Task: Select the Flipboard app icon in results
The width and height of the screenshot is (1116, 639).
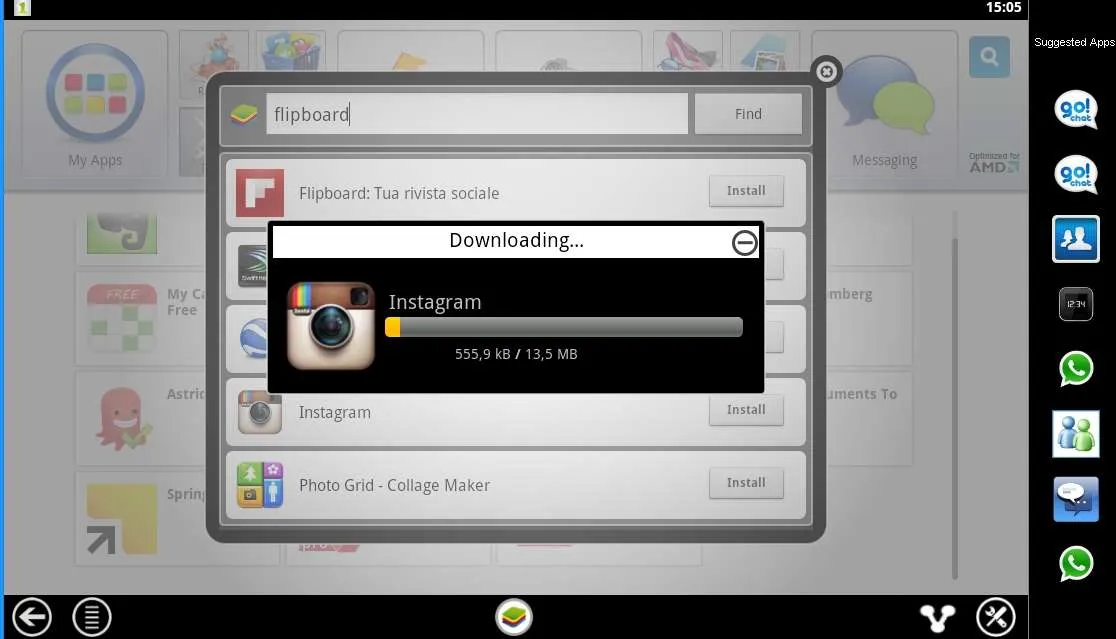Action: point(260,193)
